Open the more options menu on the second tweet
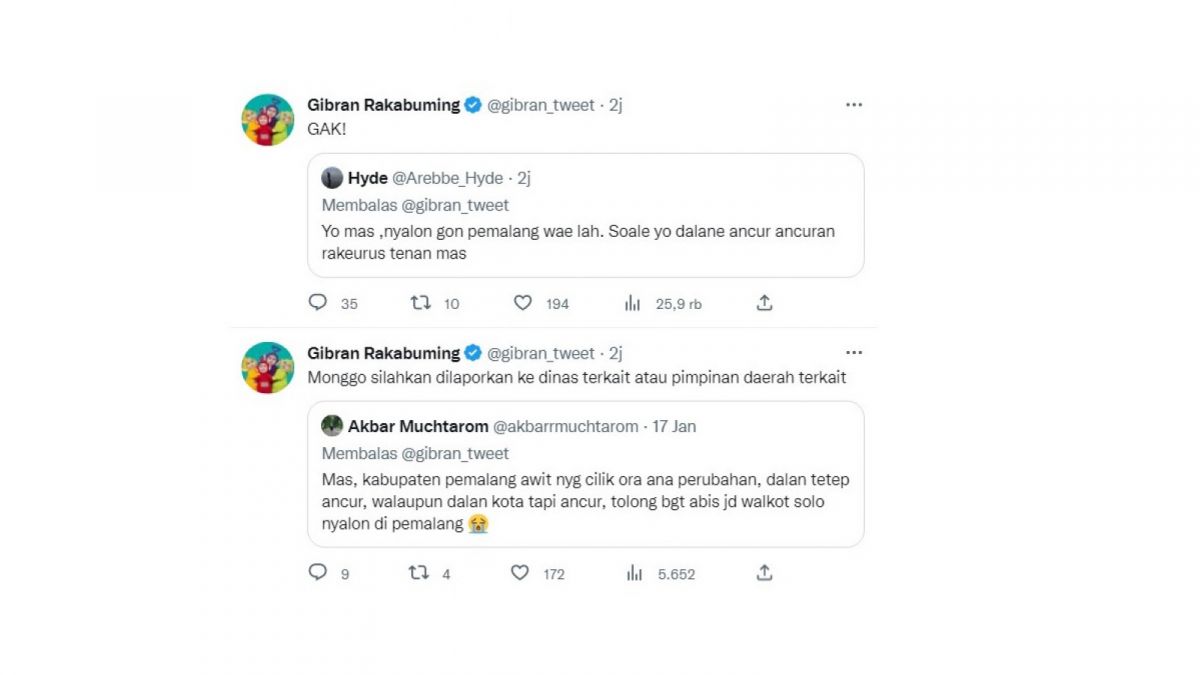Screen dimensions: 1200x675 point(854,352)
